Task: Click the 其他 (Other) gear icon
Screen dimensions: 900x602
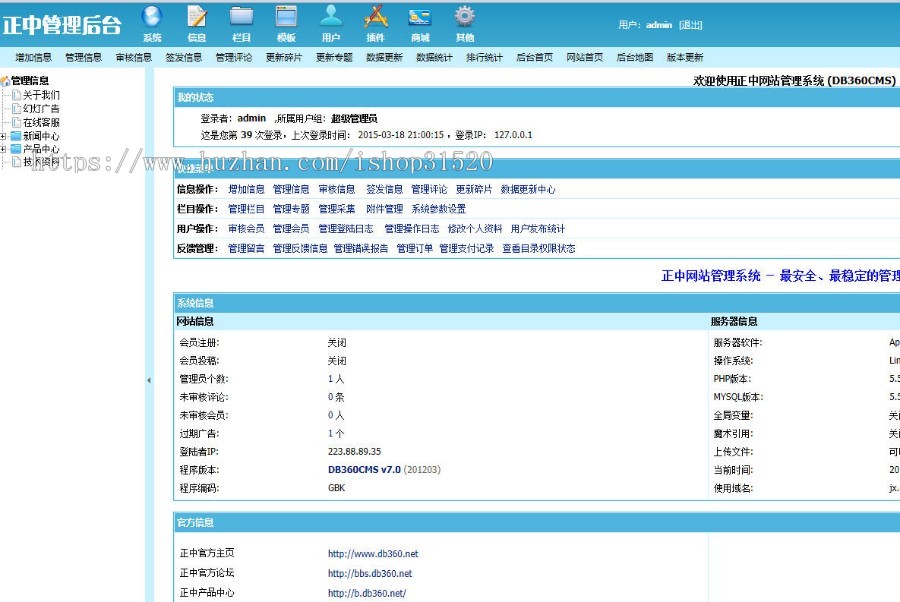Action: tap(464, 18)
